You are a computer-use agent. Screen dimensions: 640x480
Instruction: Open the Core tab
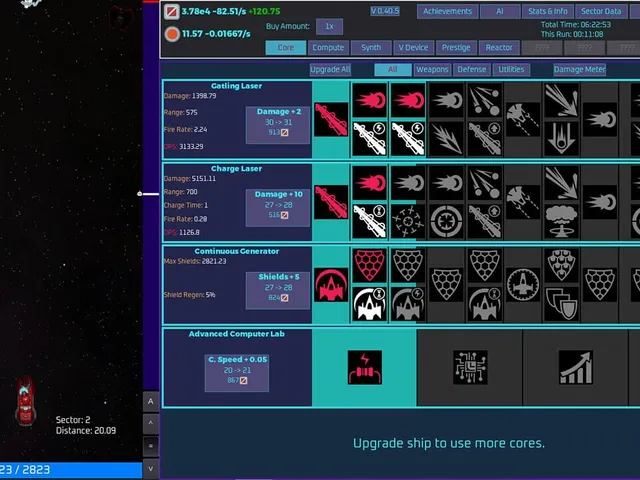(285, 48)
